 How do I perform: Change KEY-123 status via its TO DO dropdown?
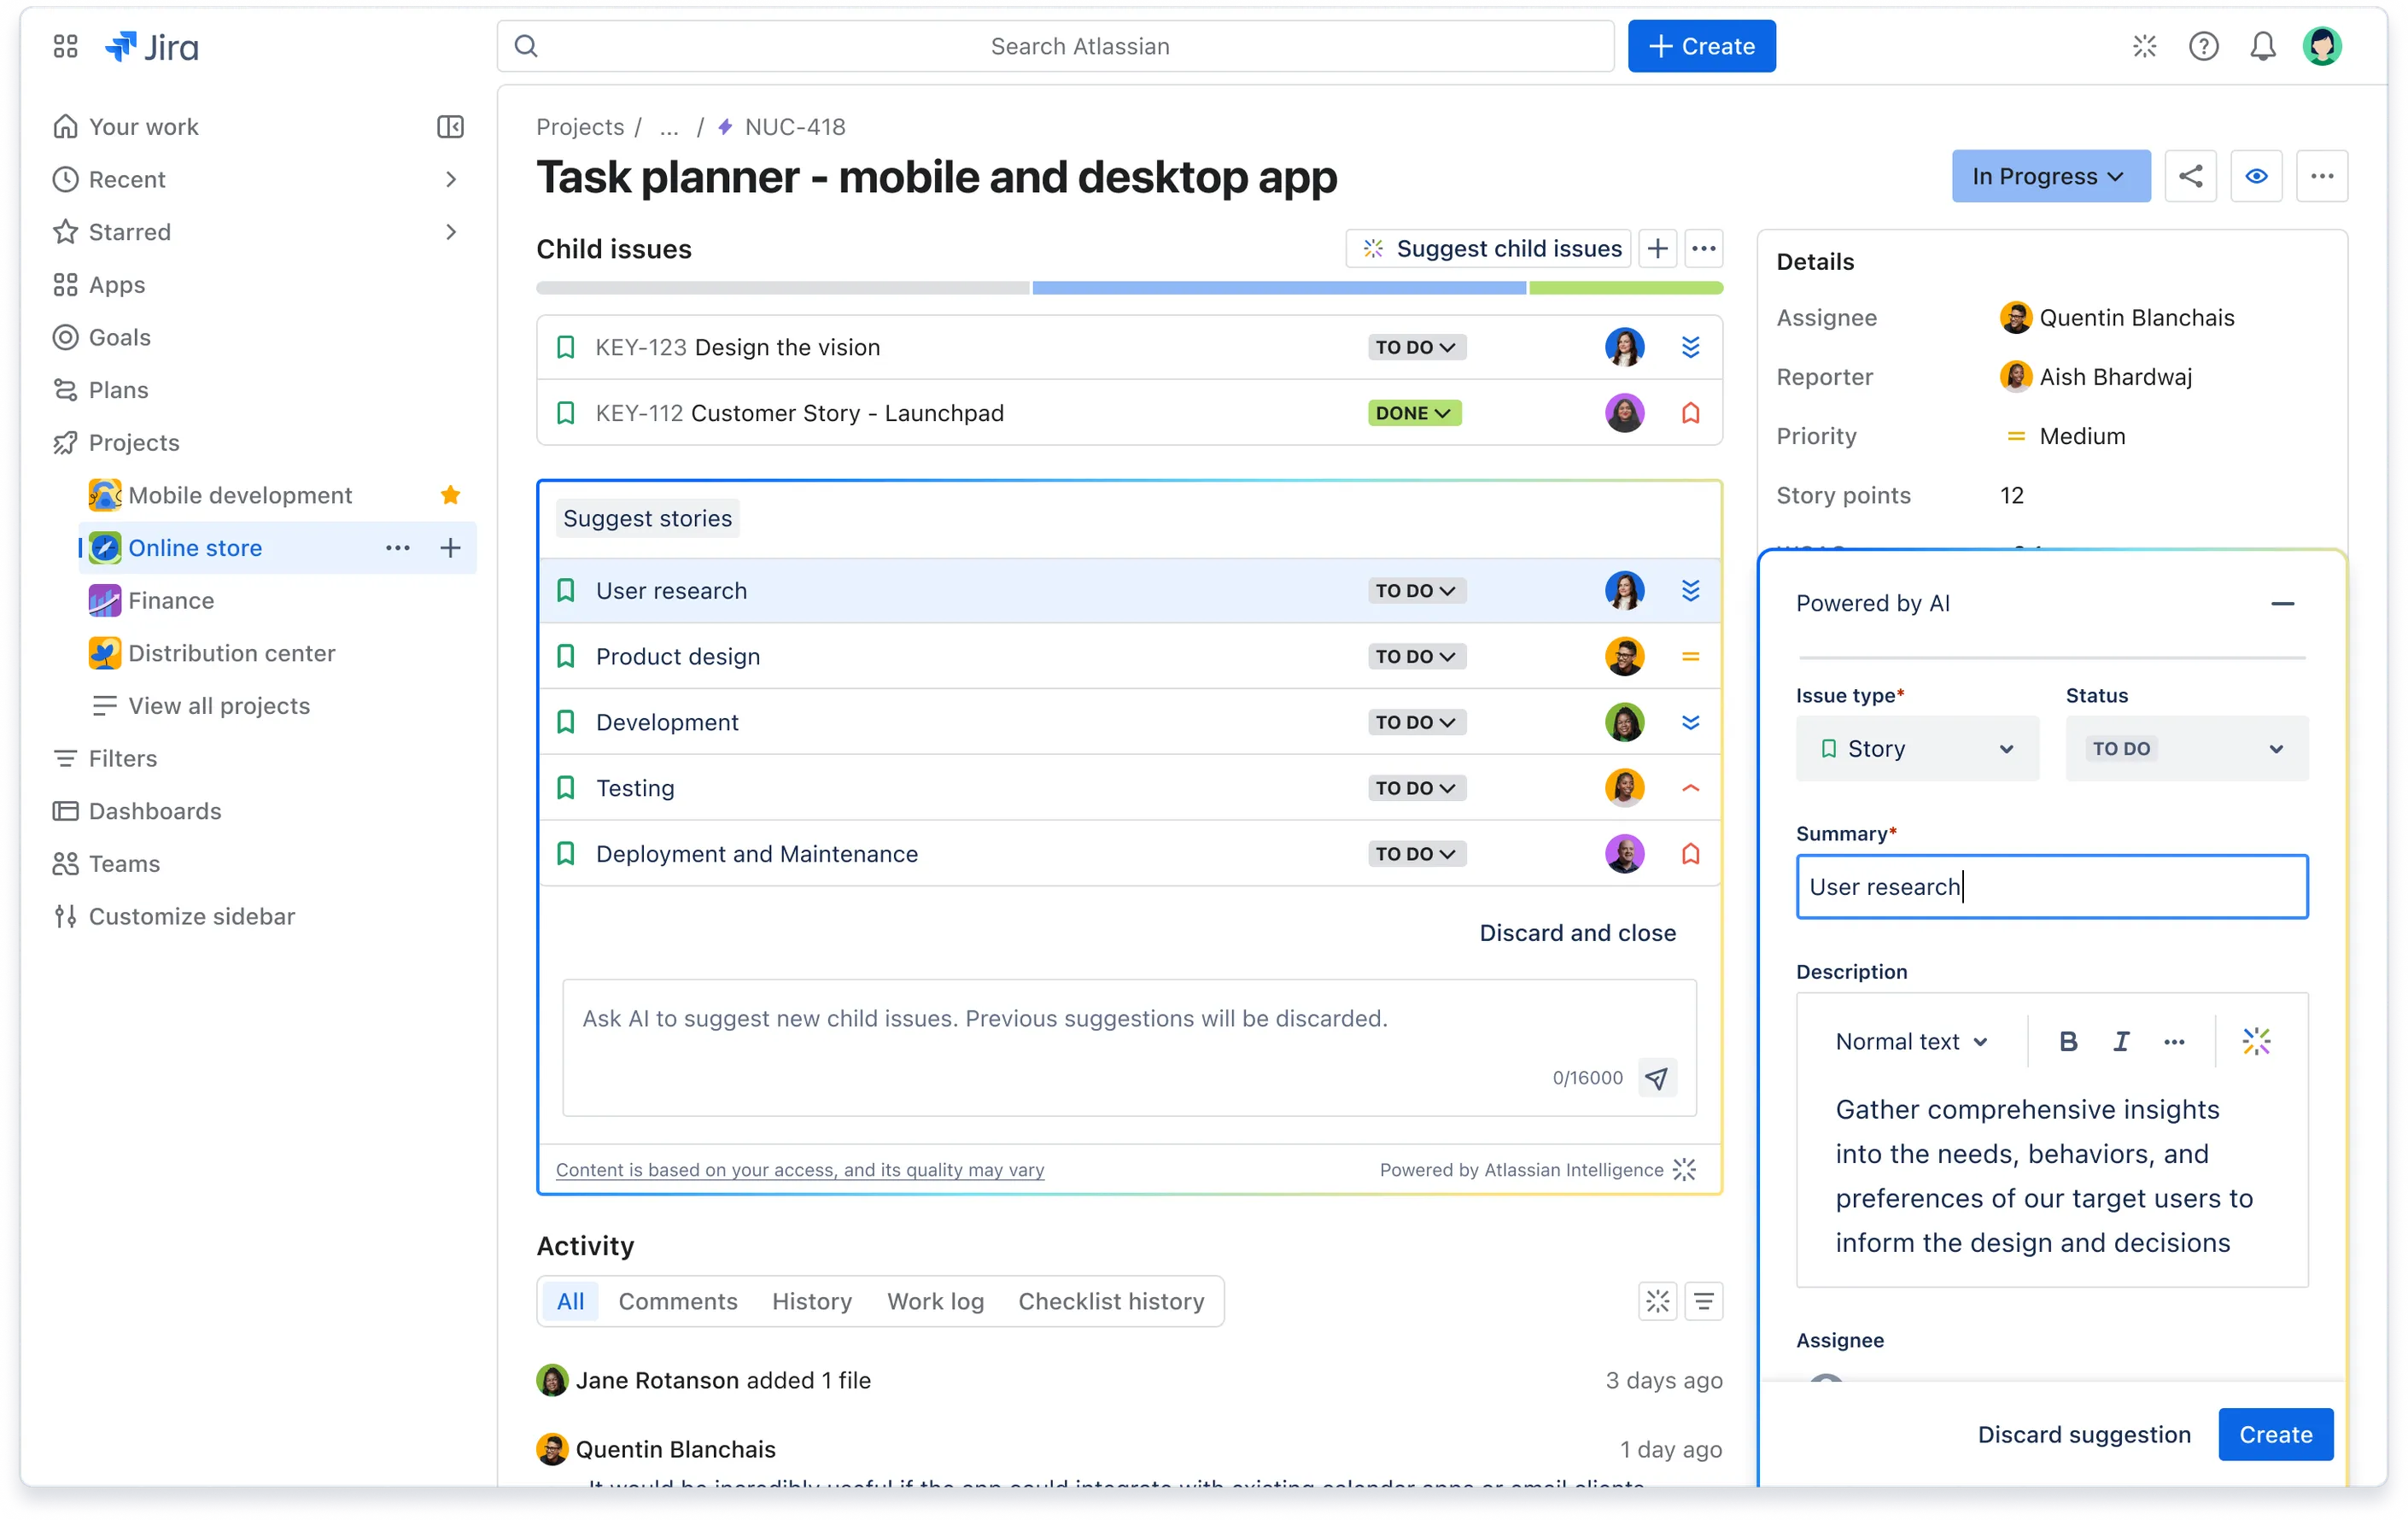tap(1414, 347)
